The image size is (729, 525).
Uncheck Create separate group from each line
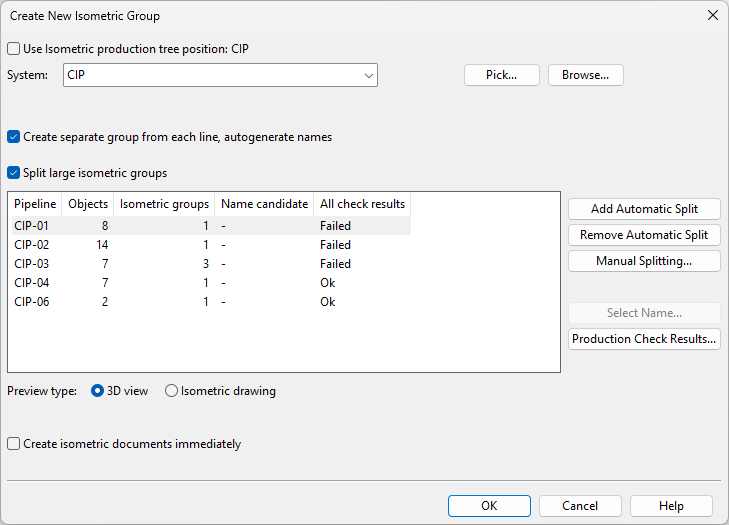click(14, 137)
